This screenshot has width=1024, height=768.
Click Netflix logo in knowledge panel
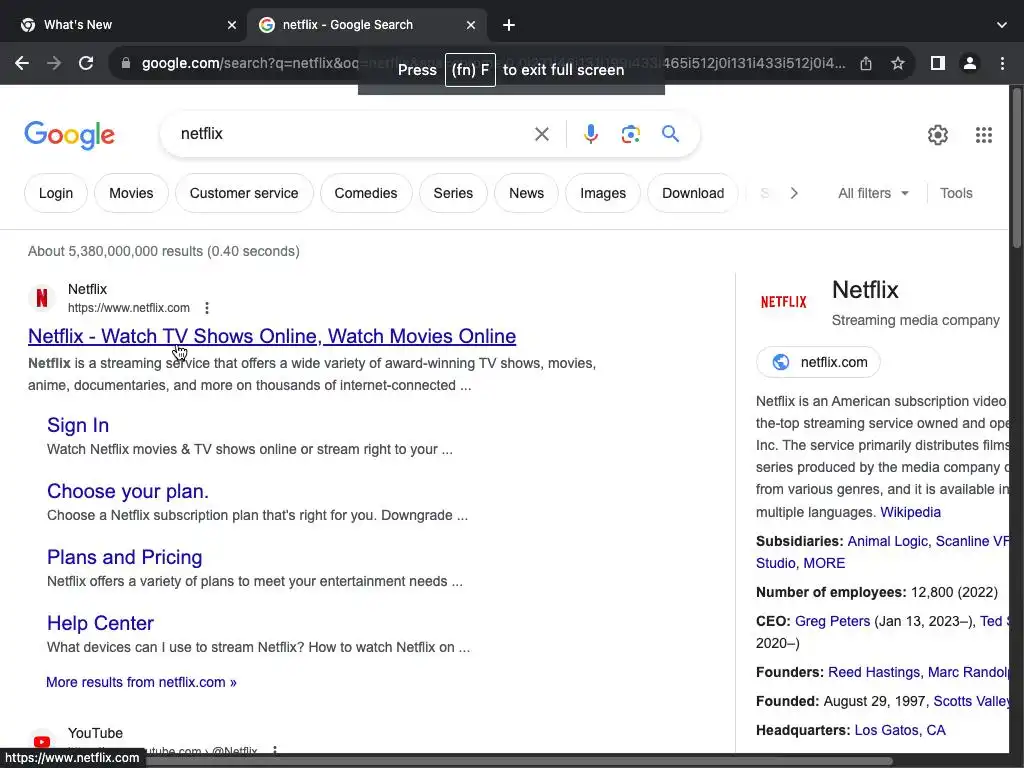tap(783, 302)
